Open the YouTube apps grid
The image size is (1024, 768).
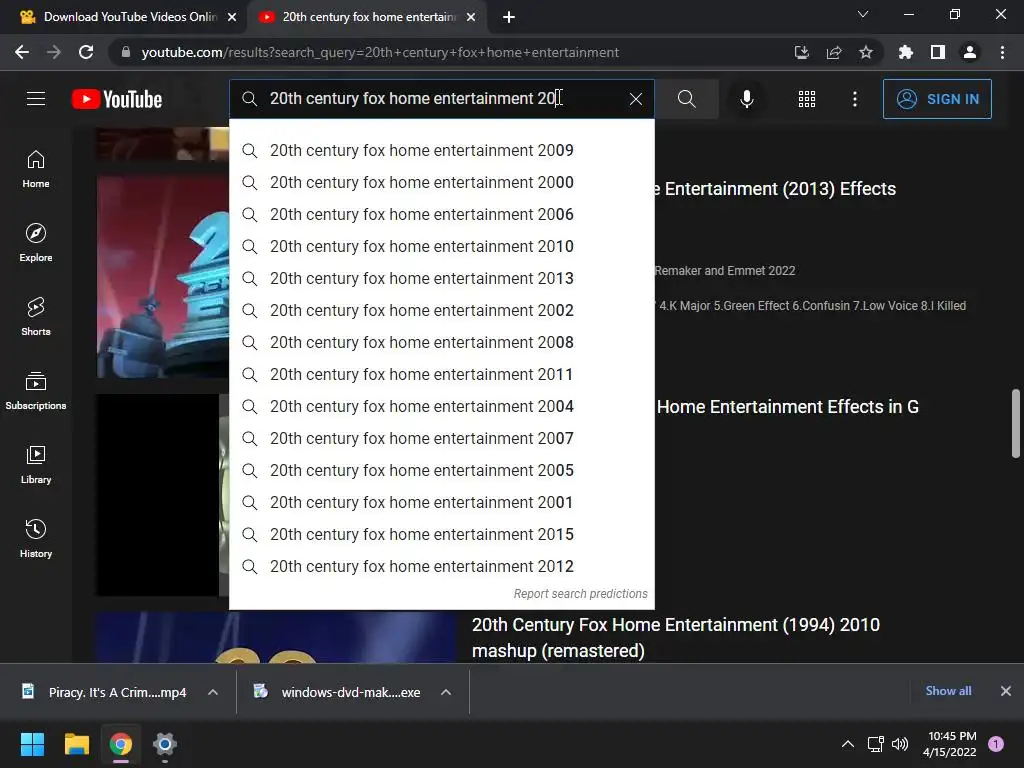coord(807,99)
